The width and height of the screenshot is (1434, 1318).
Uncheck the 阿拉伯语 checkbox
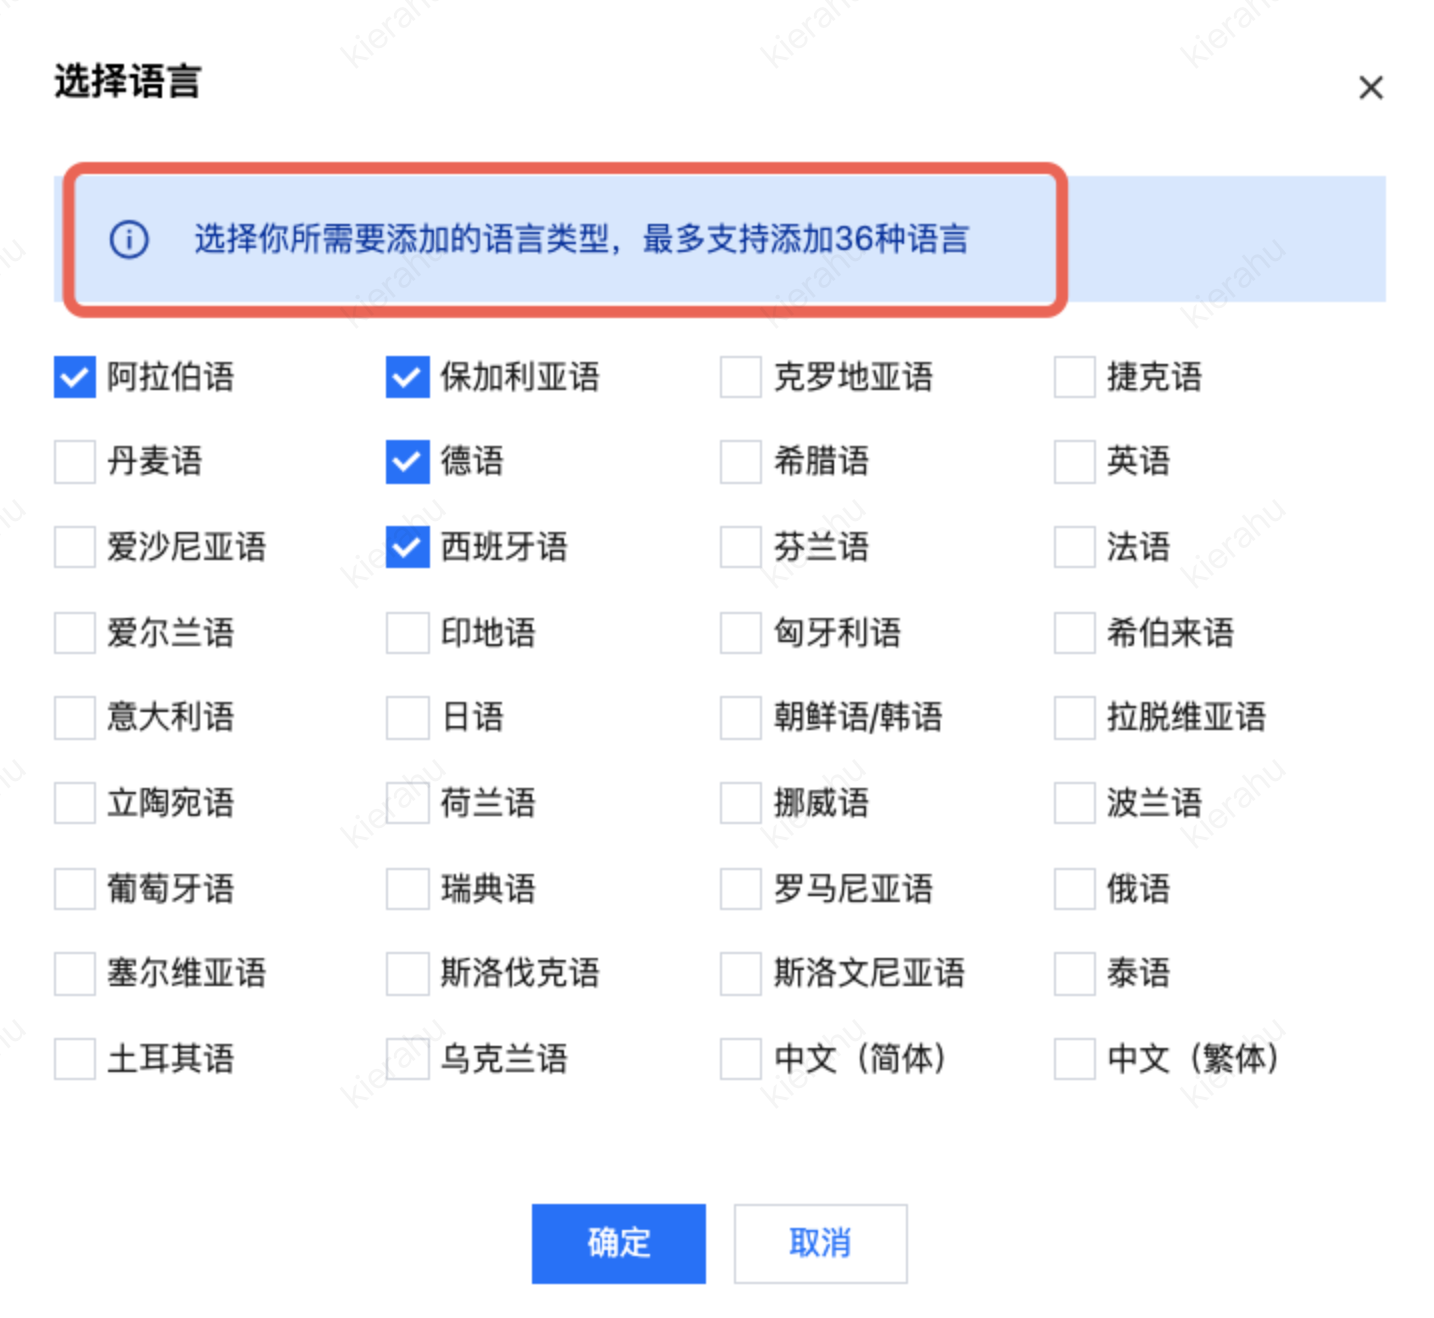(x=75, y=377)
